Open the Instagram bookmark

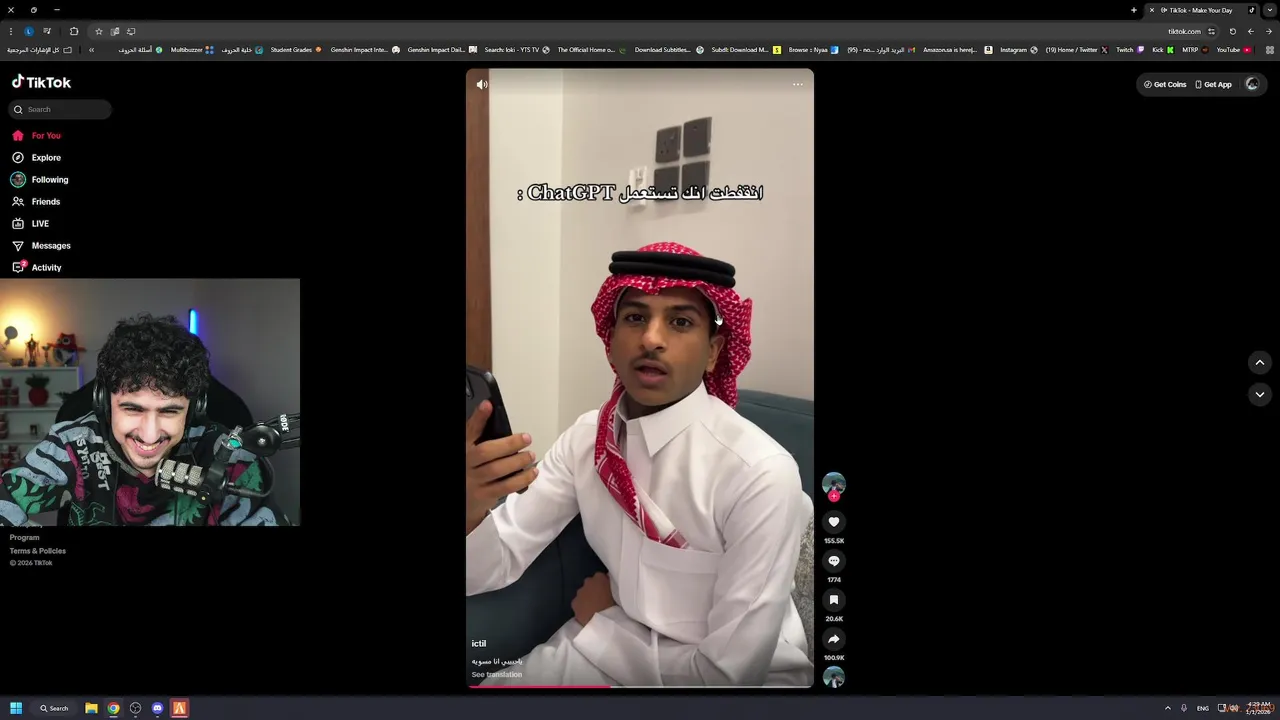pyautogui.click(x=1019, y=50)
